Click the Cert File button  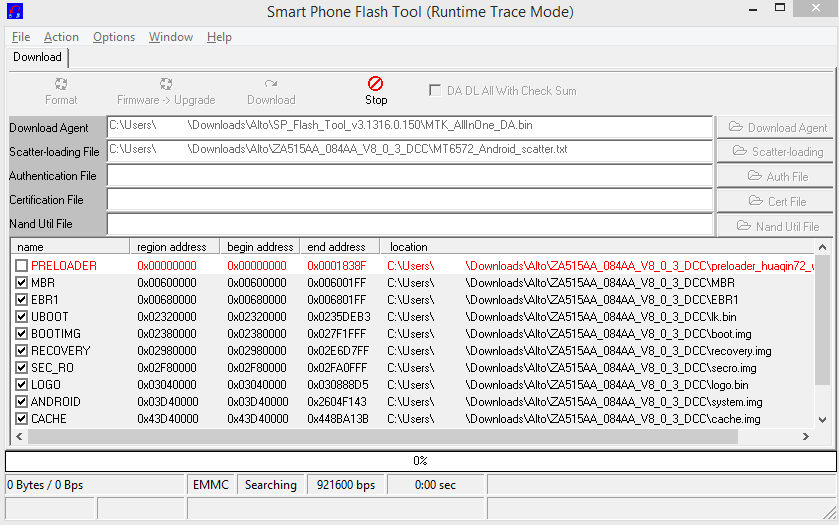tap(775, 201)
